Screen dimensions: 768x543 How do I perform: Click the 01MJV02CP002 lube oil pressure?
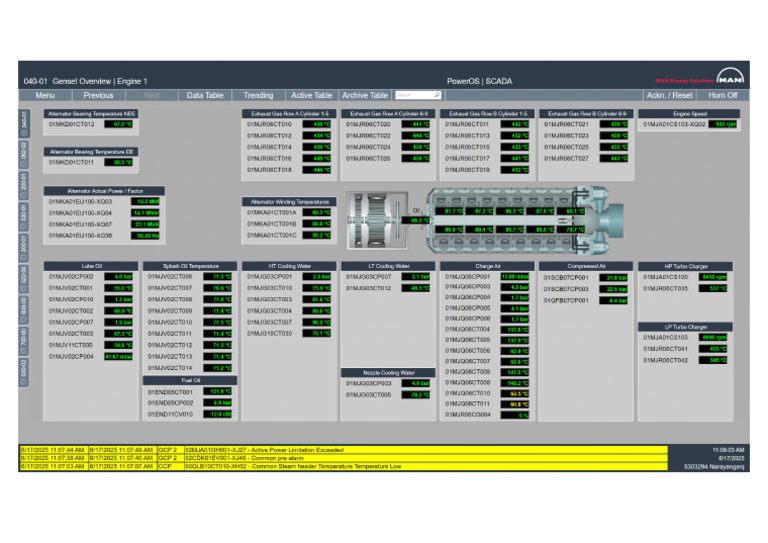pyautogui.click(x=119, y=277)
